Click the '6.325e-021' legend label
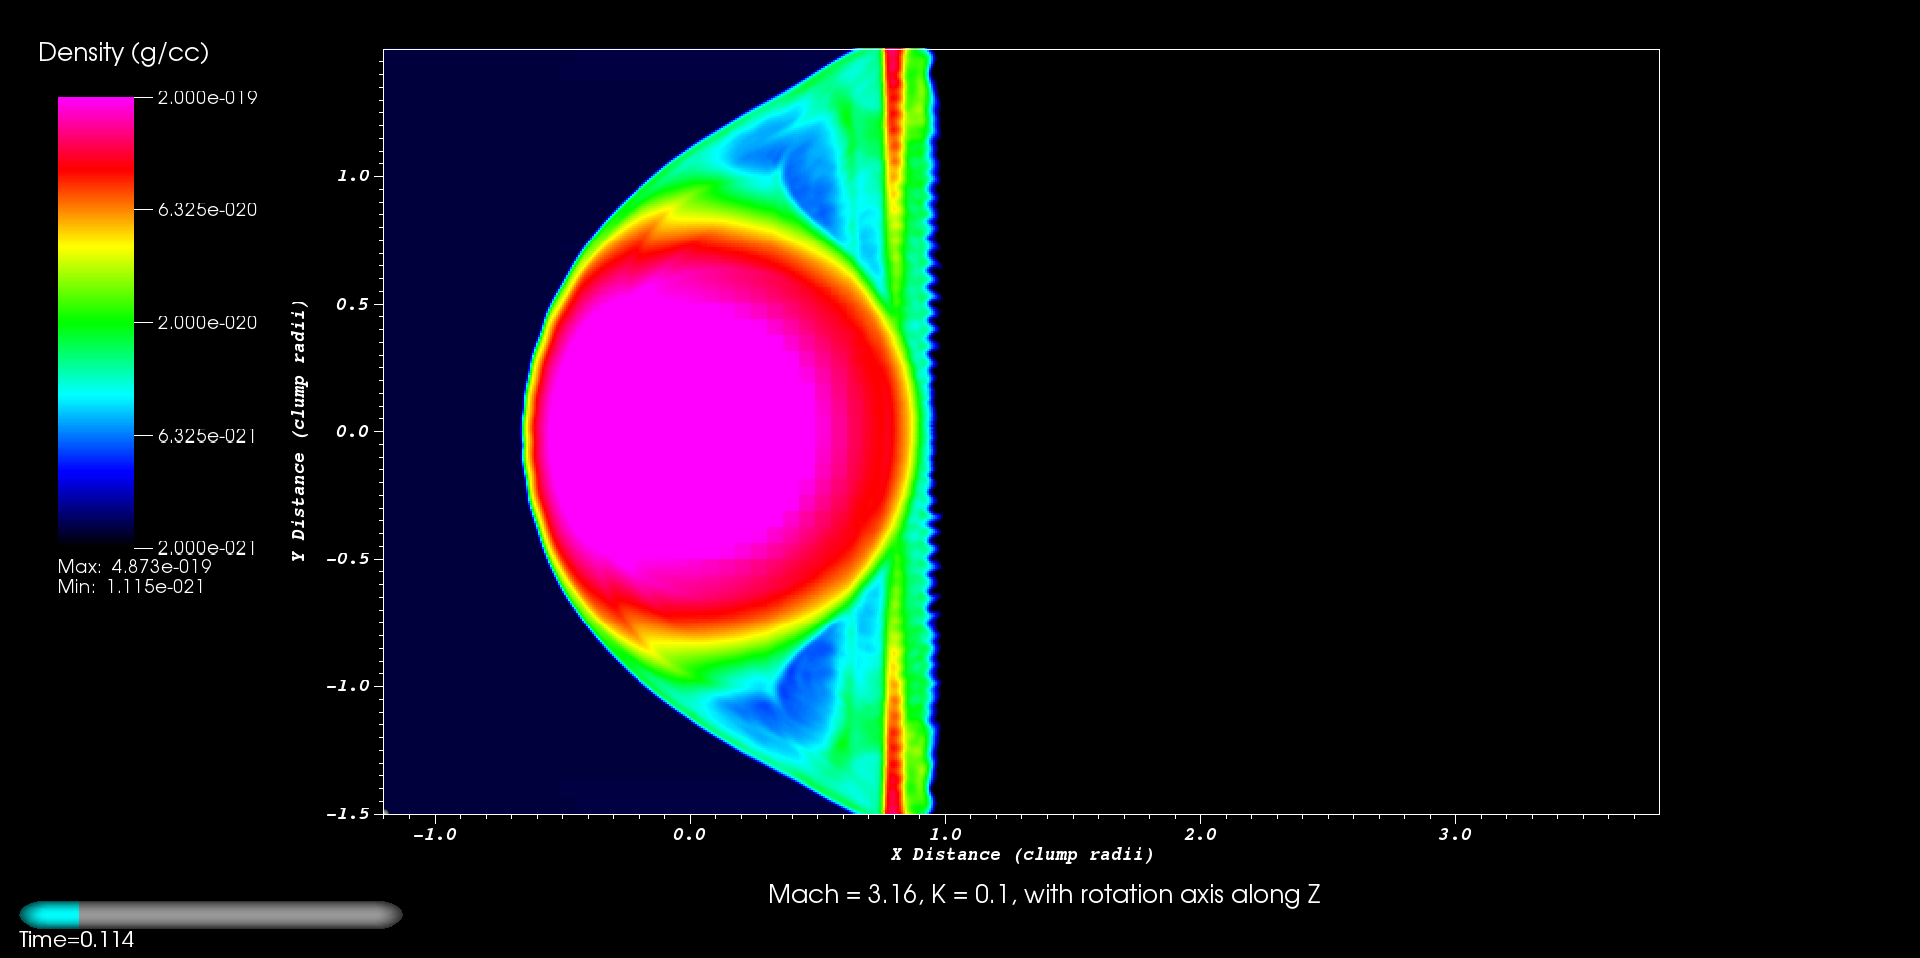 click(x=207, y=435)
